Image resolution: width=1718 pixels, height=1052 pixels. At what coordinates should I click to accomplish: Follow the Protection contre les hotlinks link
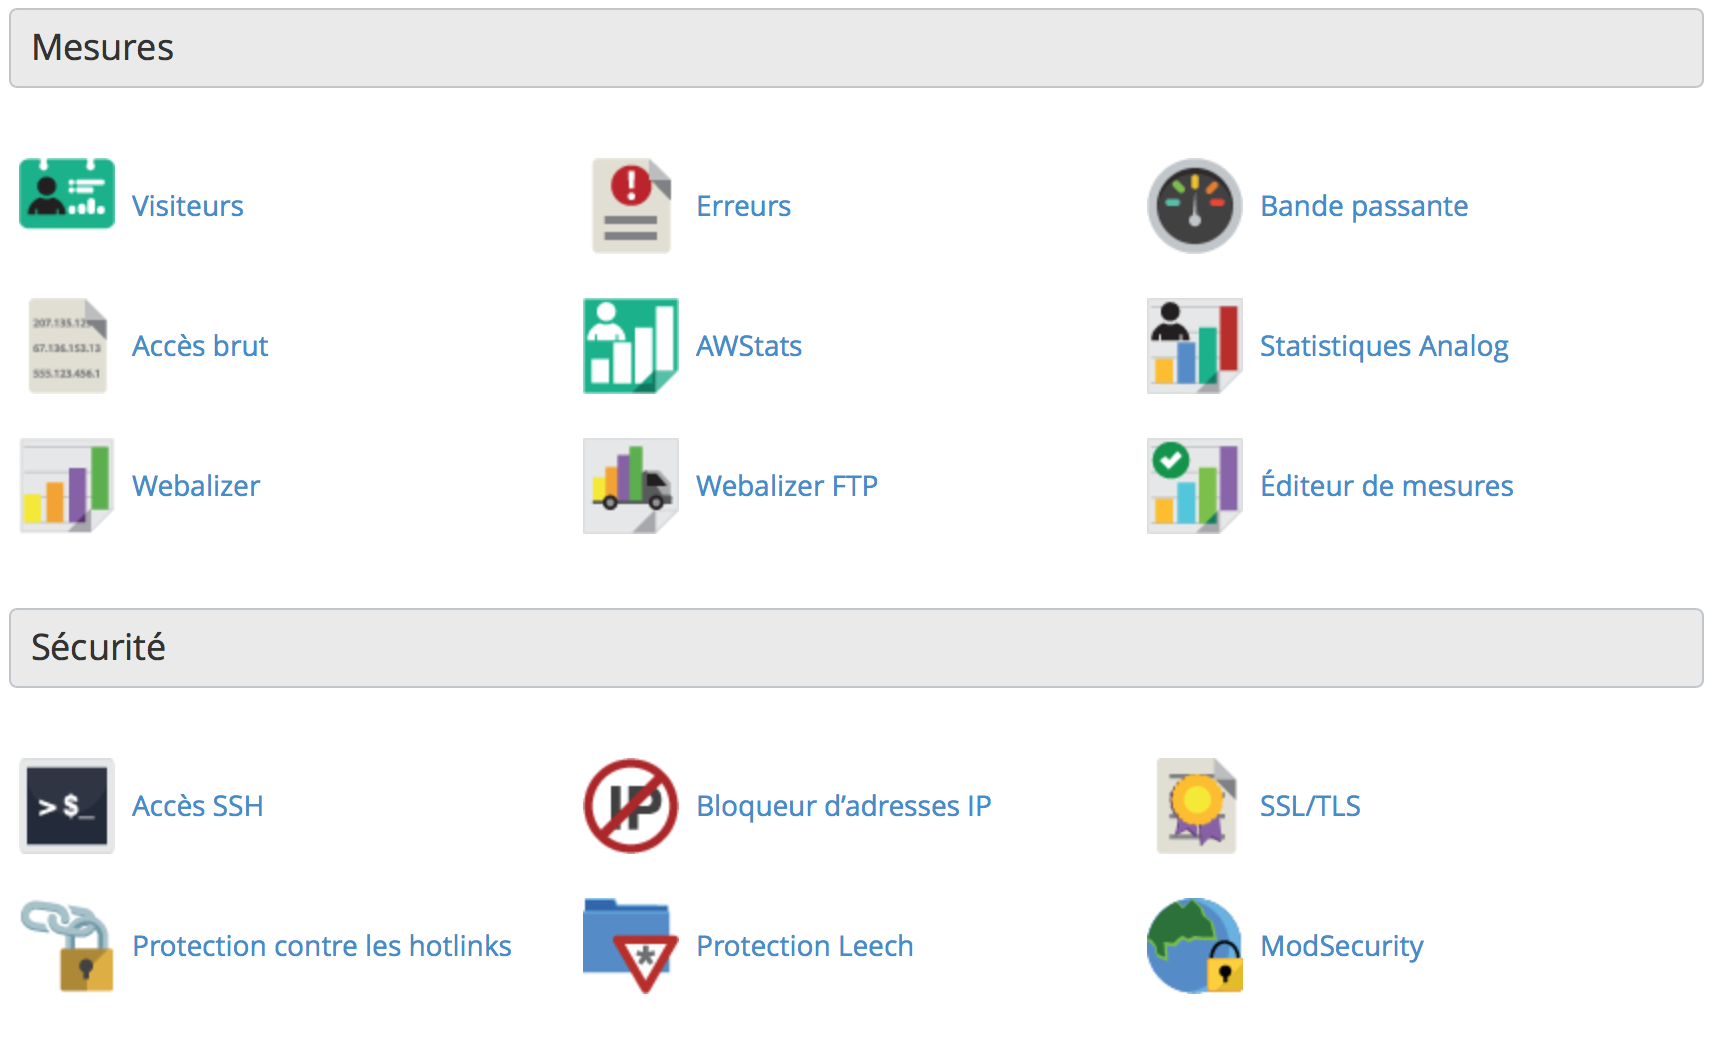(x=322, y=945)
